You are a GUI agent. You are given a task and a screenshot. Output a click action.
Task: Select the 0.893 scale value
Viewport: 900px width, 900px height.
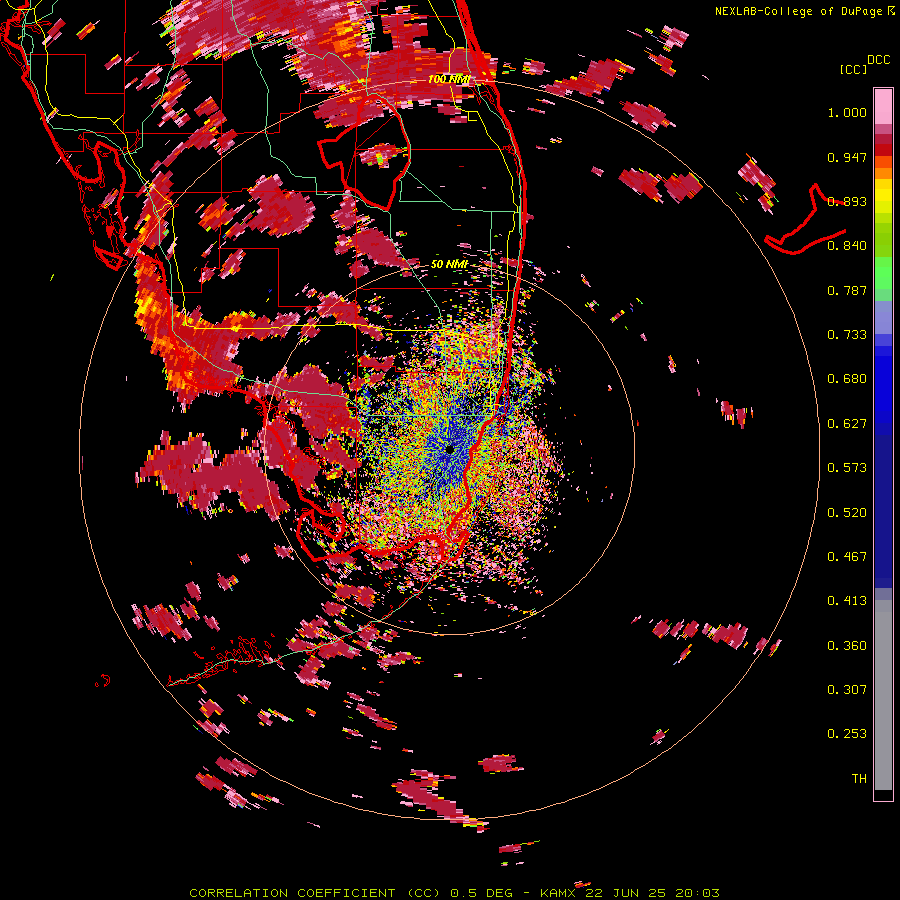pyautogui.click(x=847, y=201)
